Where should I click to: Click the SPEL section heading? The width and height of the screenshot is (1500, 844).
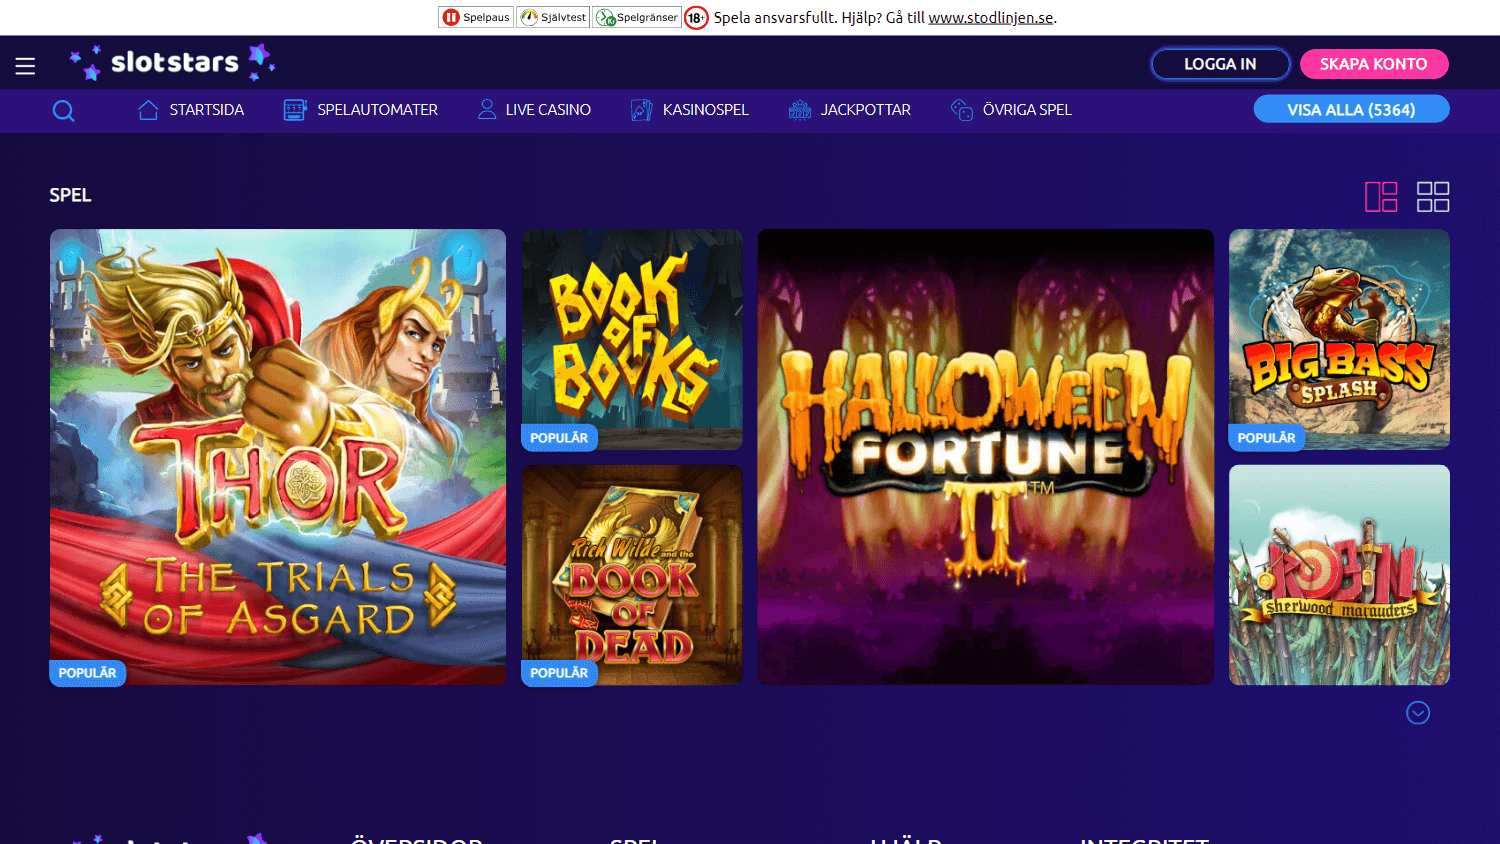70,195
